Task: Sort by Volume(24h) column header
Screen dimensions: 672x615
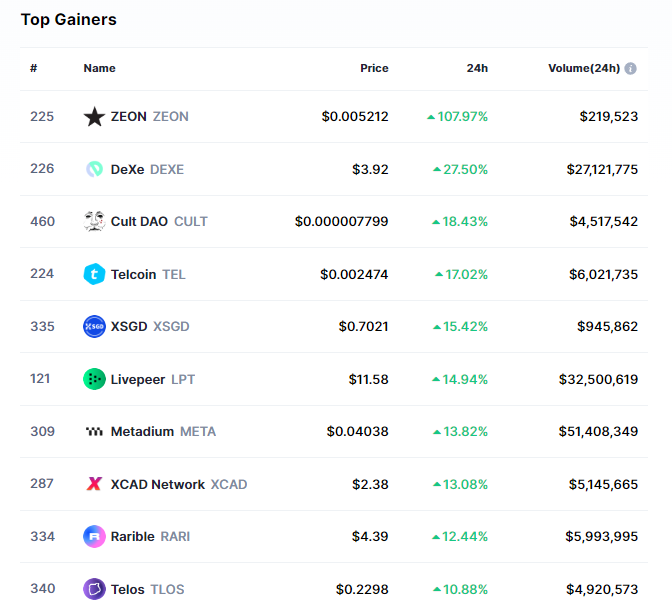Action: (x=583, y=68)
